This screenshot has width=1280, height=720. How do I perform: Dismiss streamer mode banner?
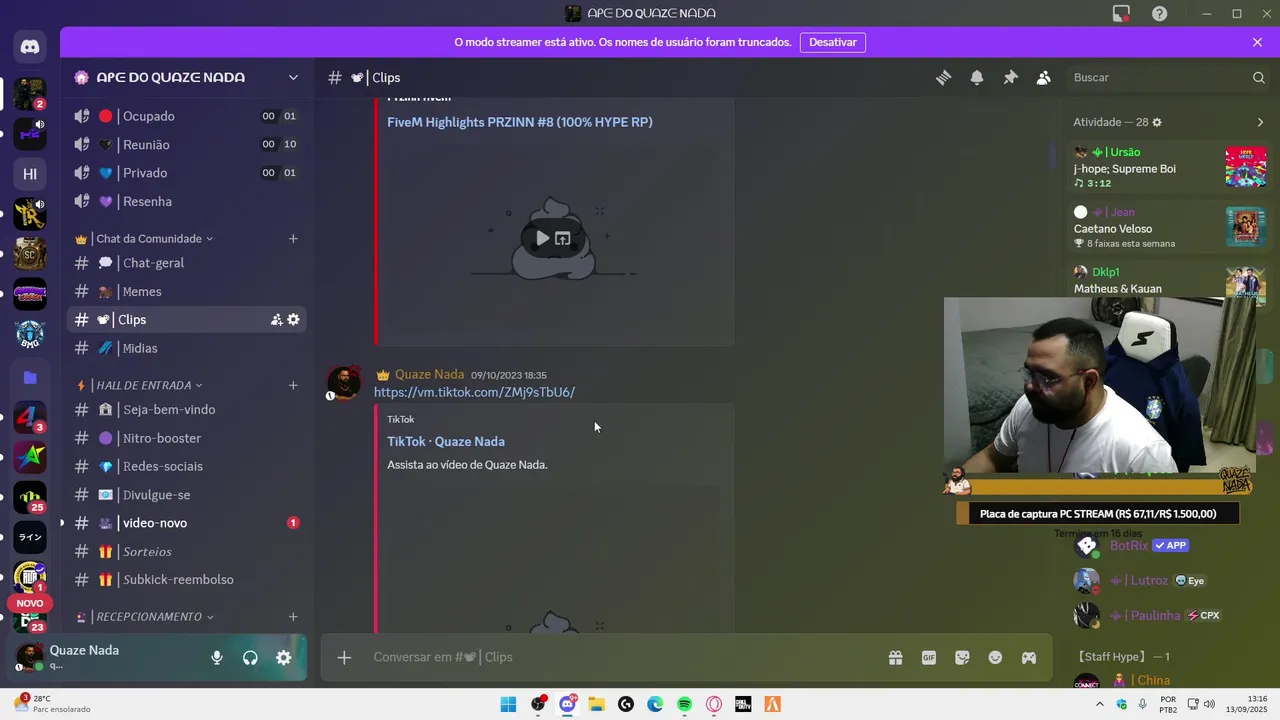click(1257, 42)
